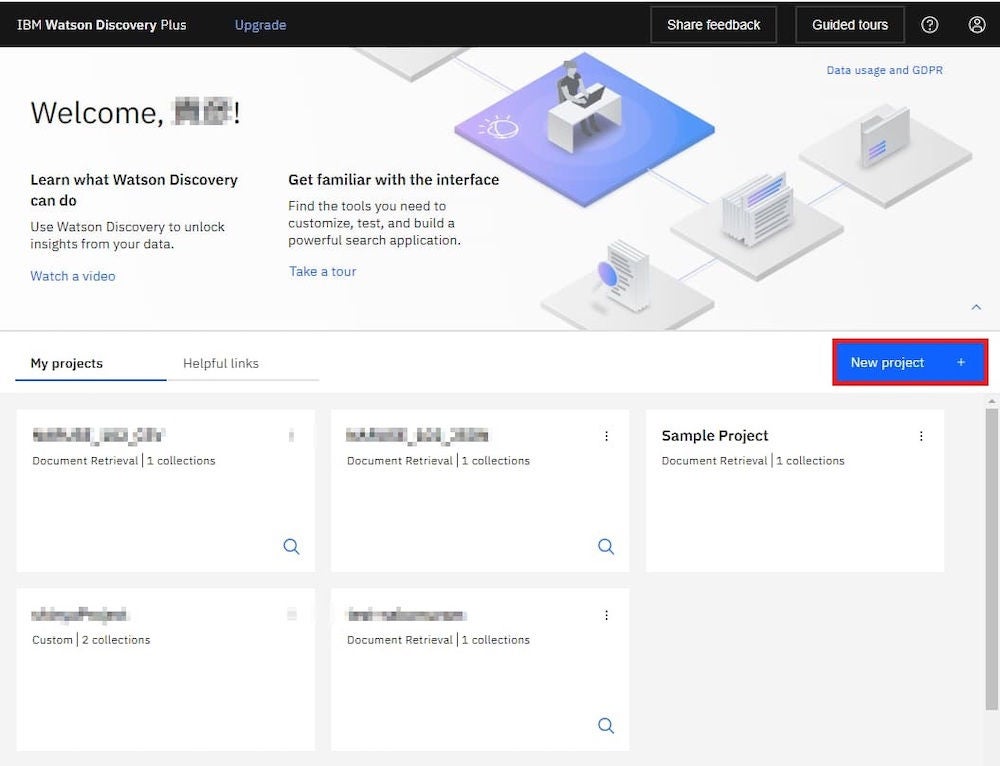Collapse the welcome banner with the chevron
This screenshot has width=1000, height=766.
[977, 307]
